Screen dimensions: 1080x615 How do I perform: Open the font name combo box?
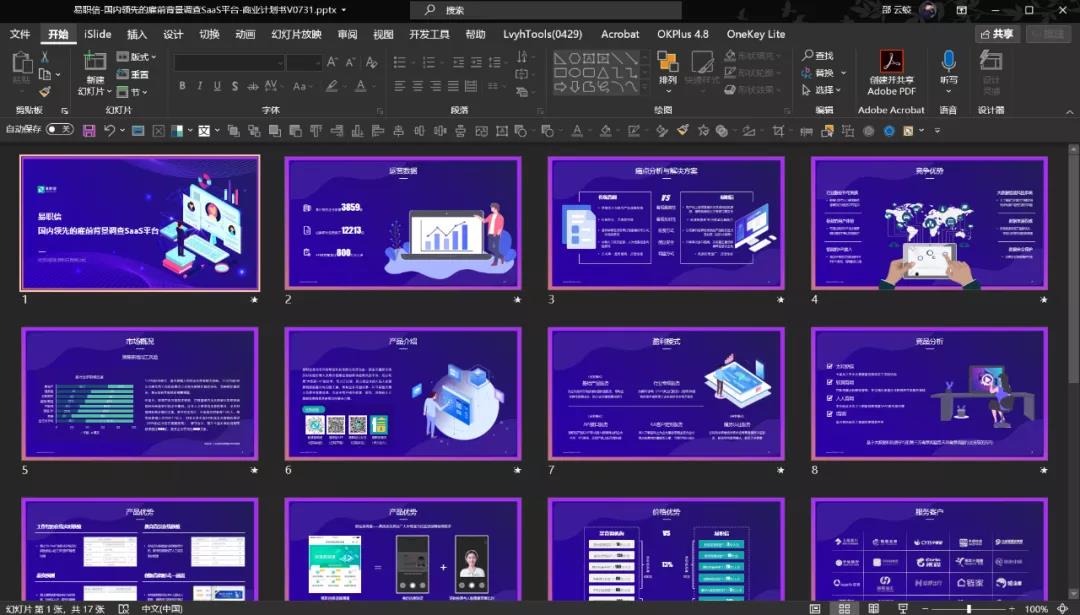(229, 63)
